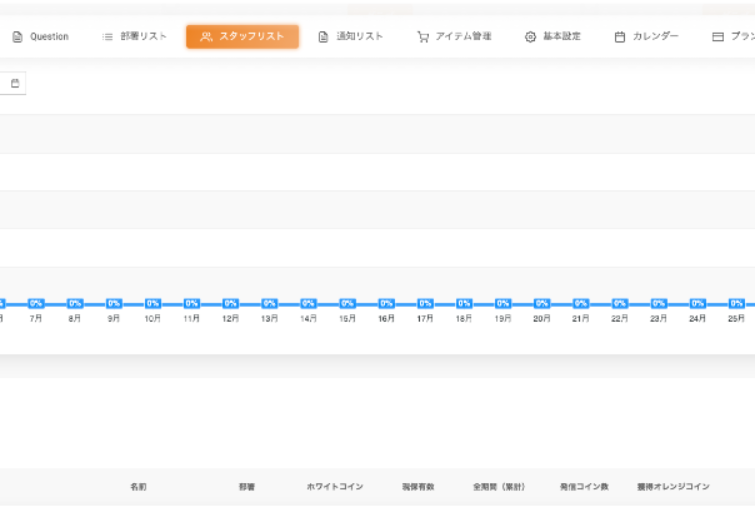The image size is (755, 532).
Task: Click the 0% data point above 17月
Action: pos(425,303)
